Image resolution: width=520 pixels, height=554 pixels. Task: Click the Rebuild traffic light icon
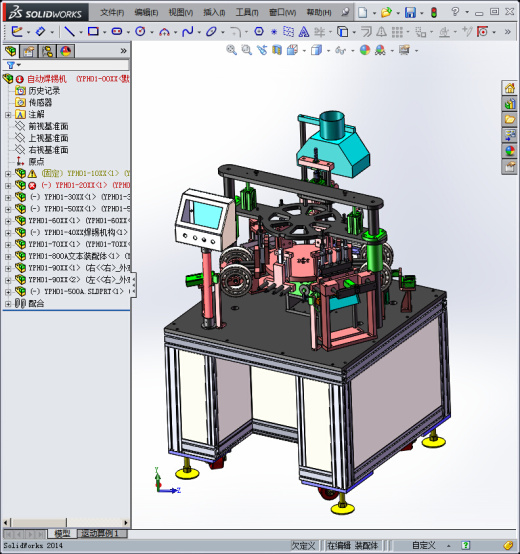tap(434, 13)
